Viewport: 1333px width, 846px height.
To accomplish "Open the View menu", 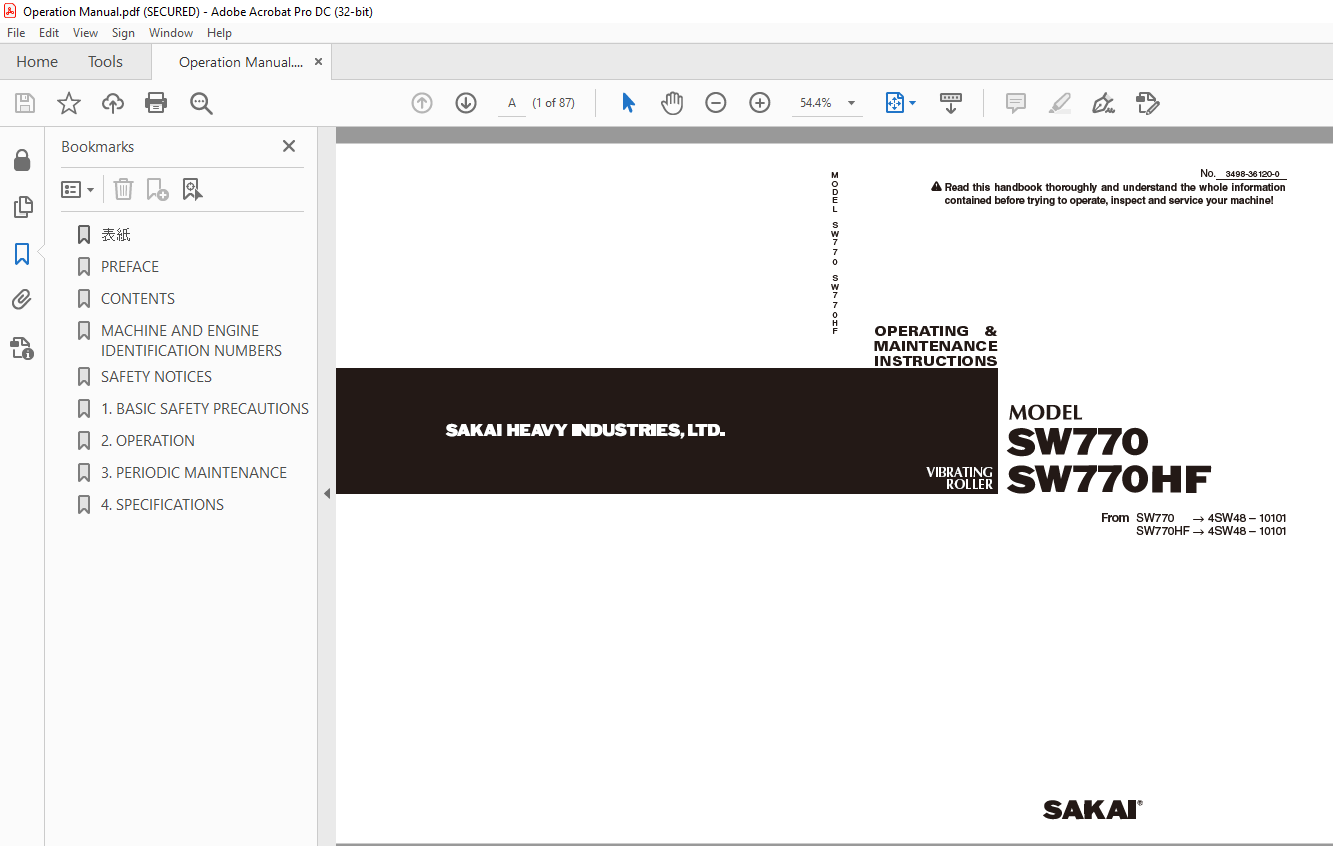I will pos(86,33).
